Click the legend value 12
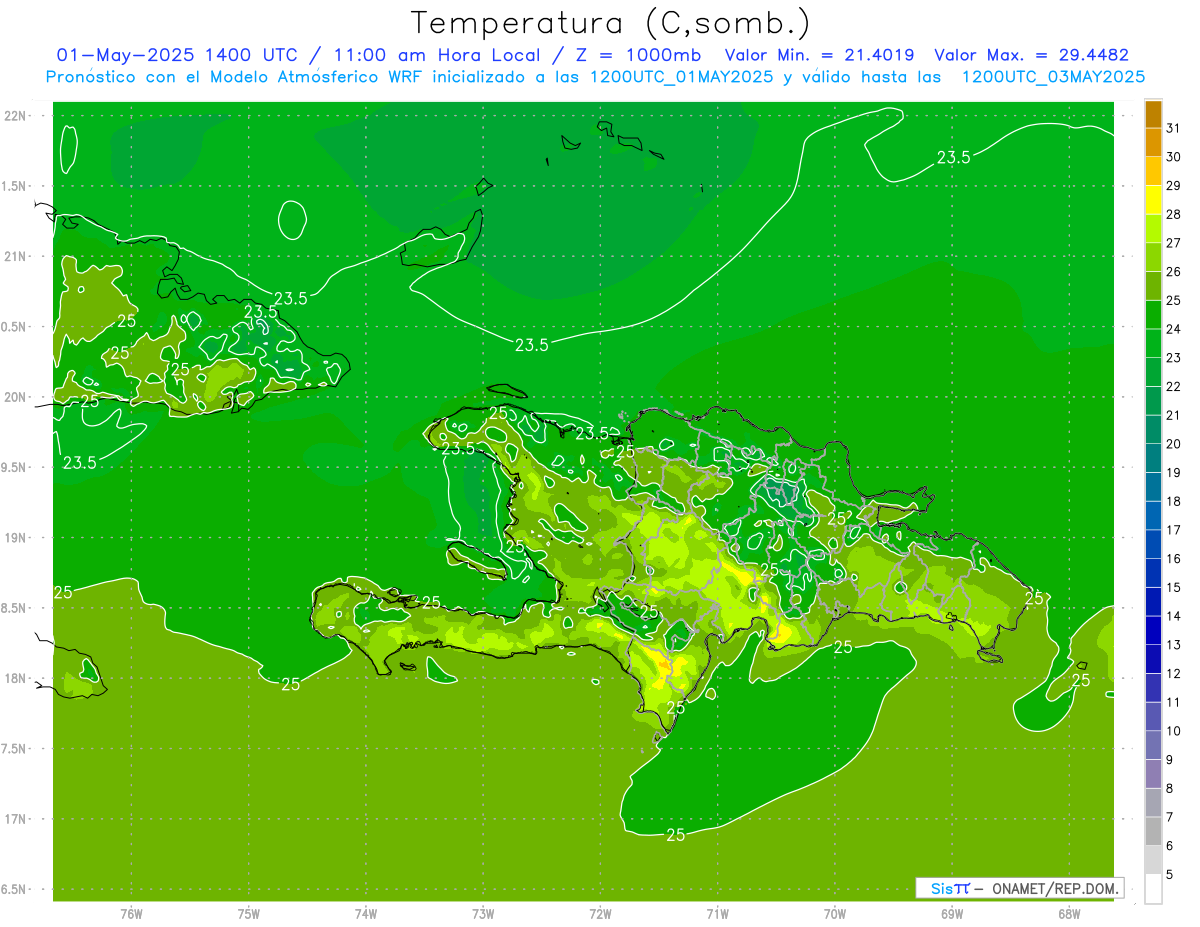The height and width of the screenshot is (927, 1200). tap(1173, 673)
